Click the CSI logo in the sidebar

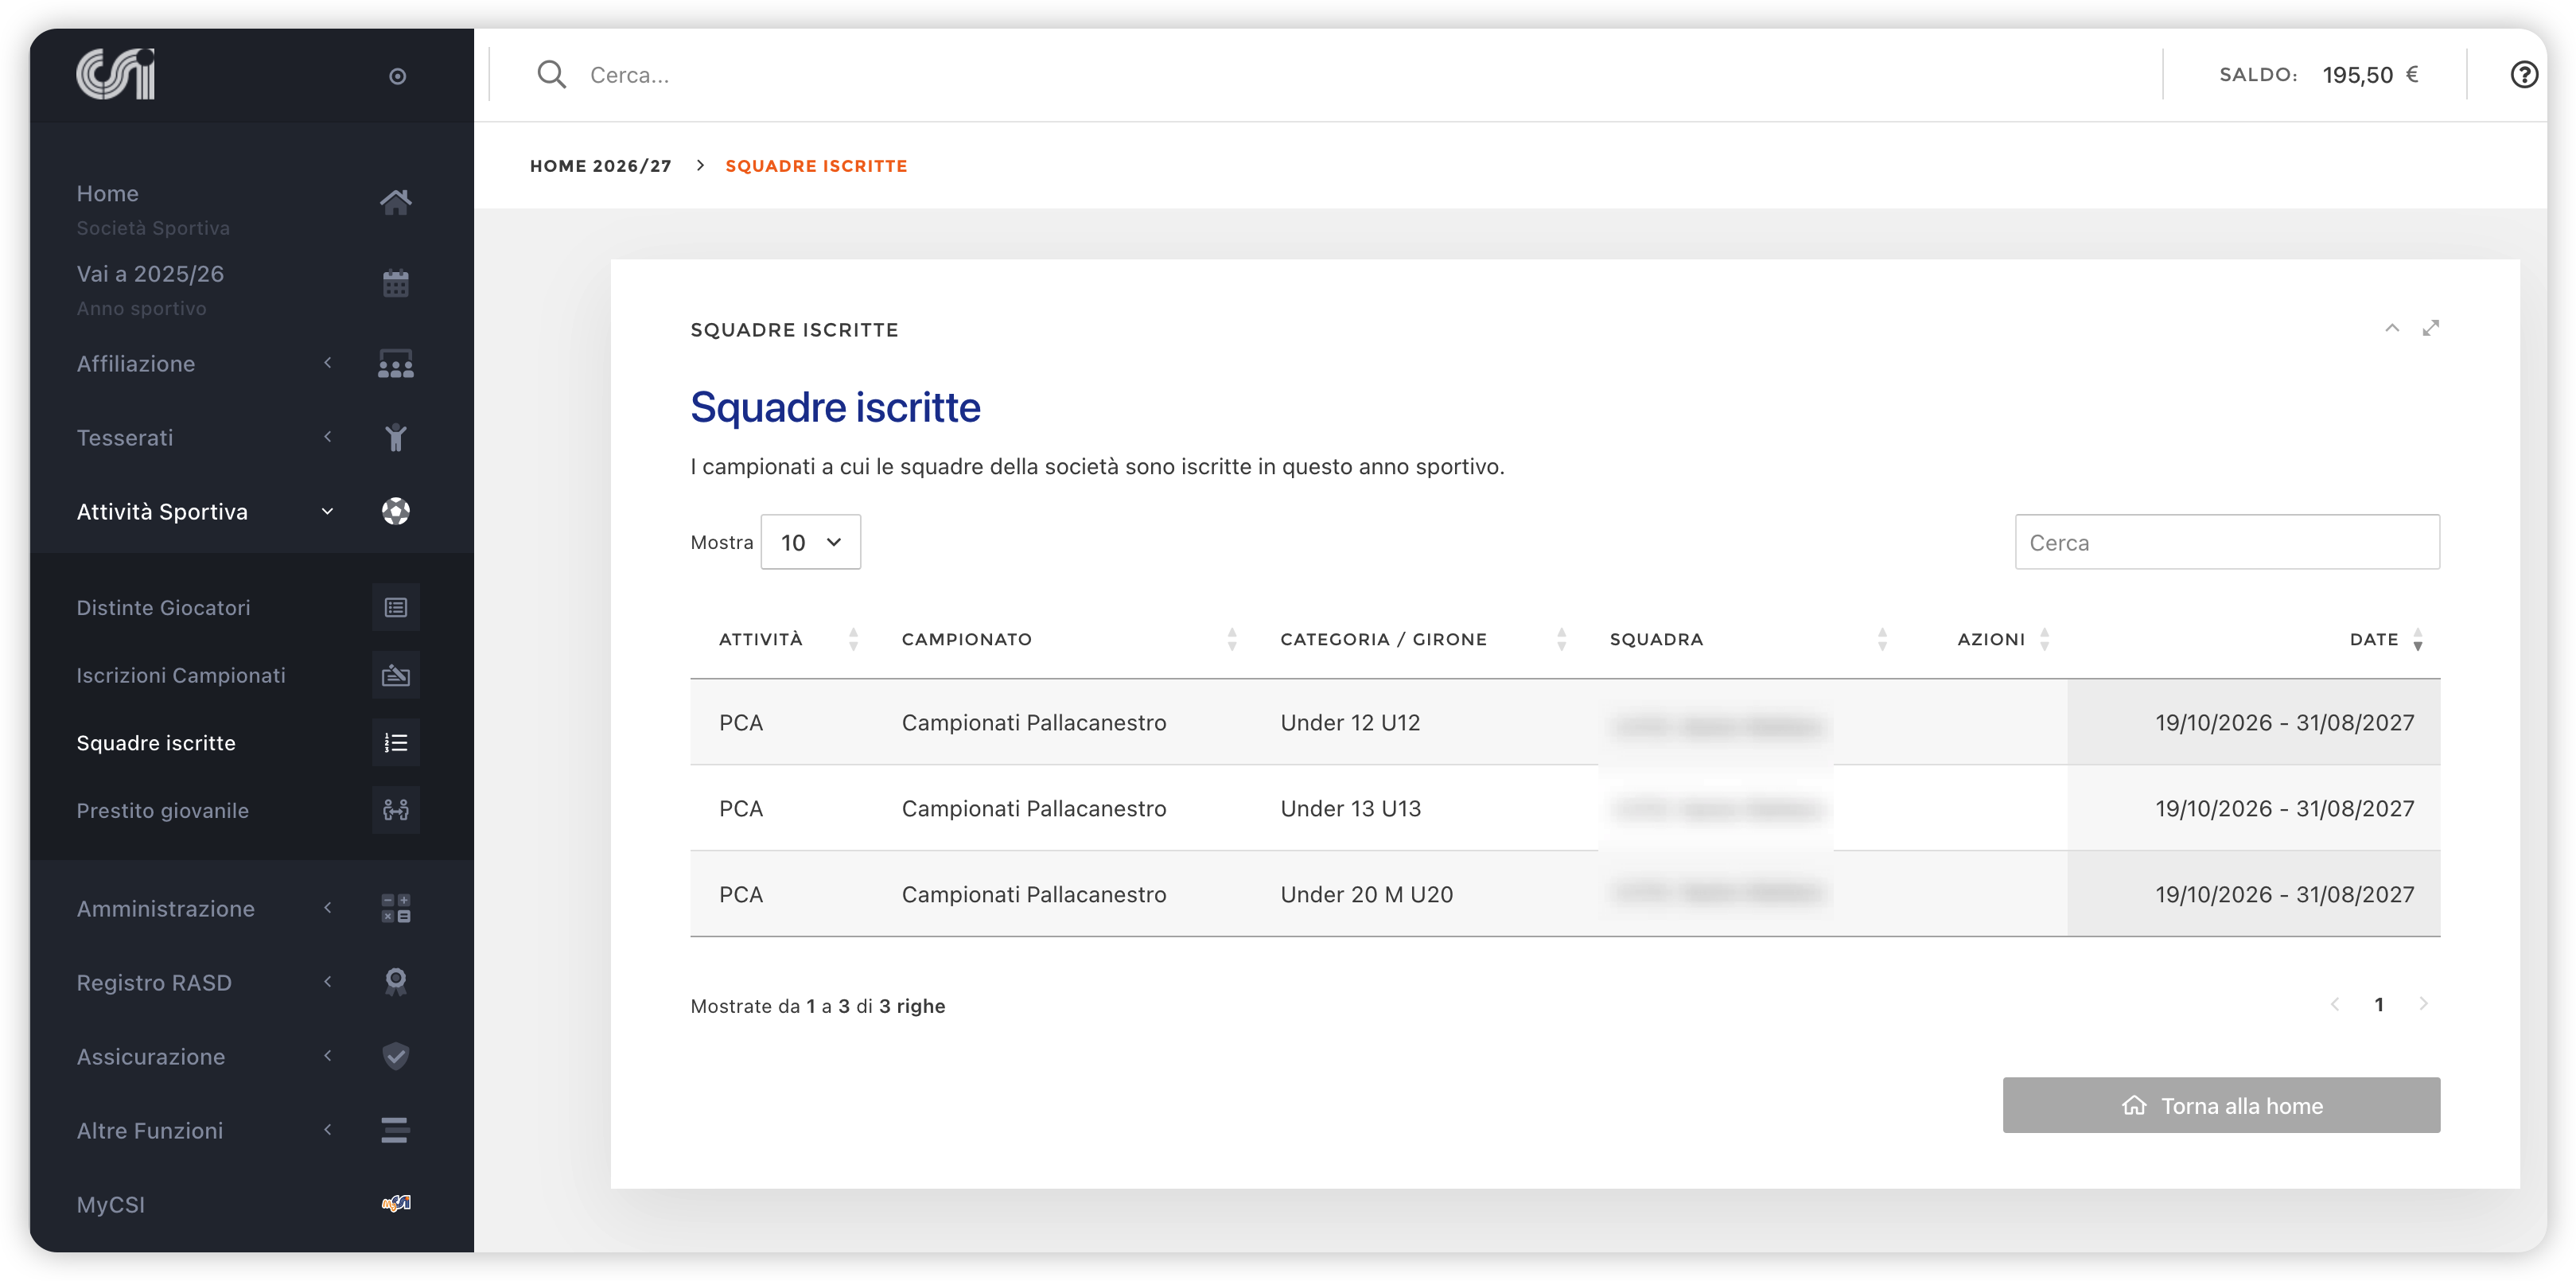click(115, 74)
